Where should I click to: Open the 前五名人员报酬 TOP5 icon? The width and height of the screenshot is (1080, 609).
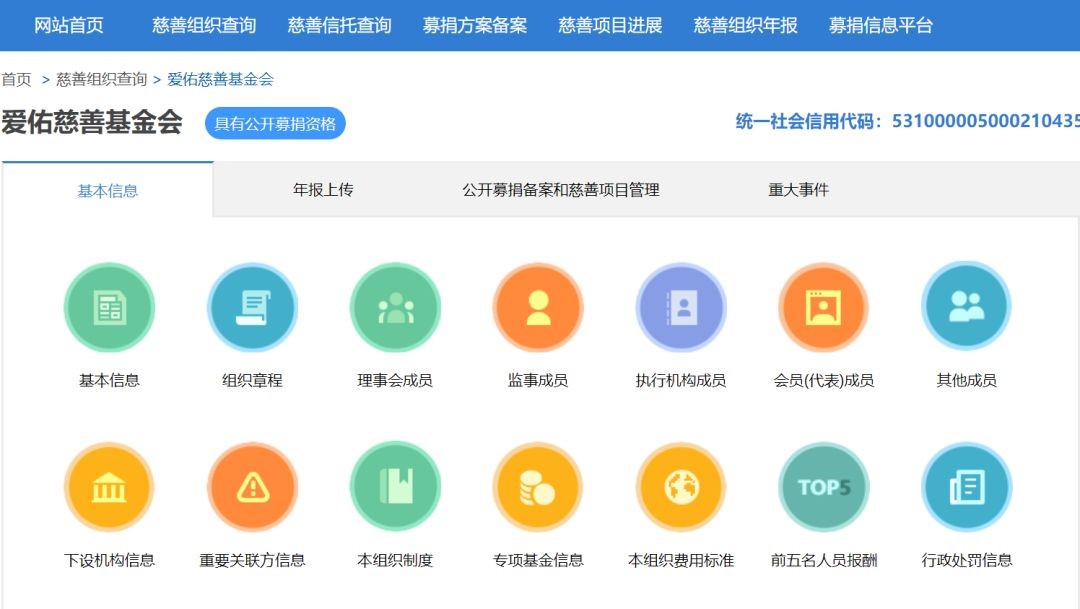pos(823,487)
